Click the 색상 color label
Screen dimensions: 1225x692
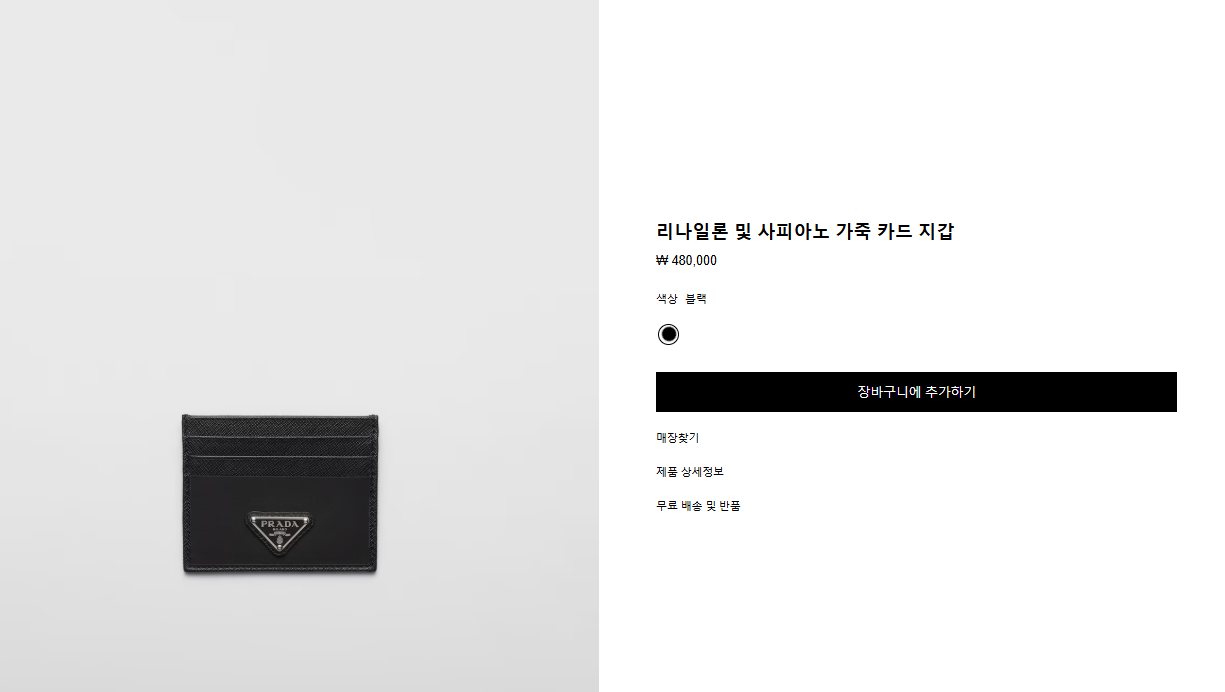(667, 299)
